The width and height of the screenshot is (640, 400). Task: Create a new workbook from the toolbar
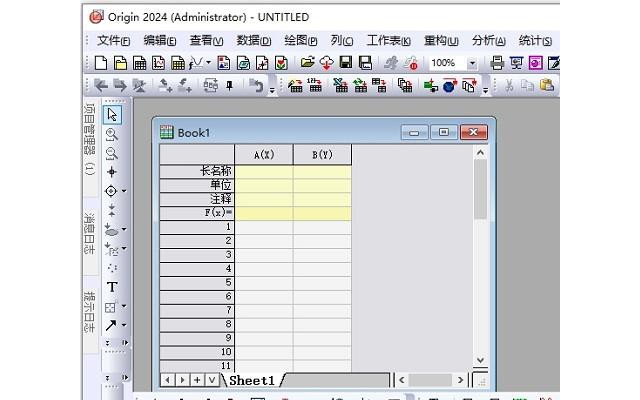click(x=140, y=63)
